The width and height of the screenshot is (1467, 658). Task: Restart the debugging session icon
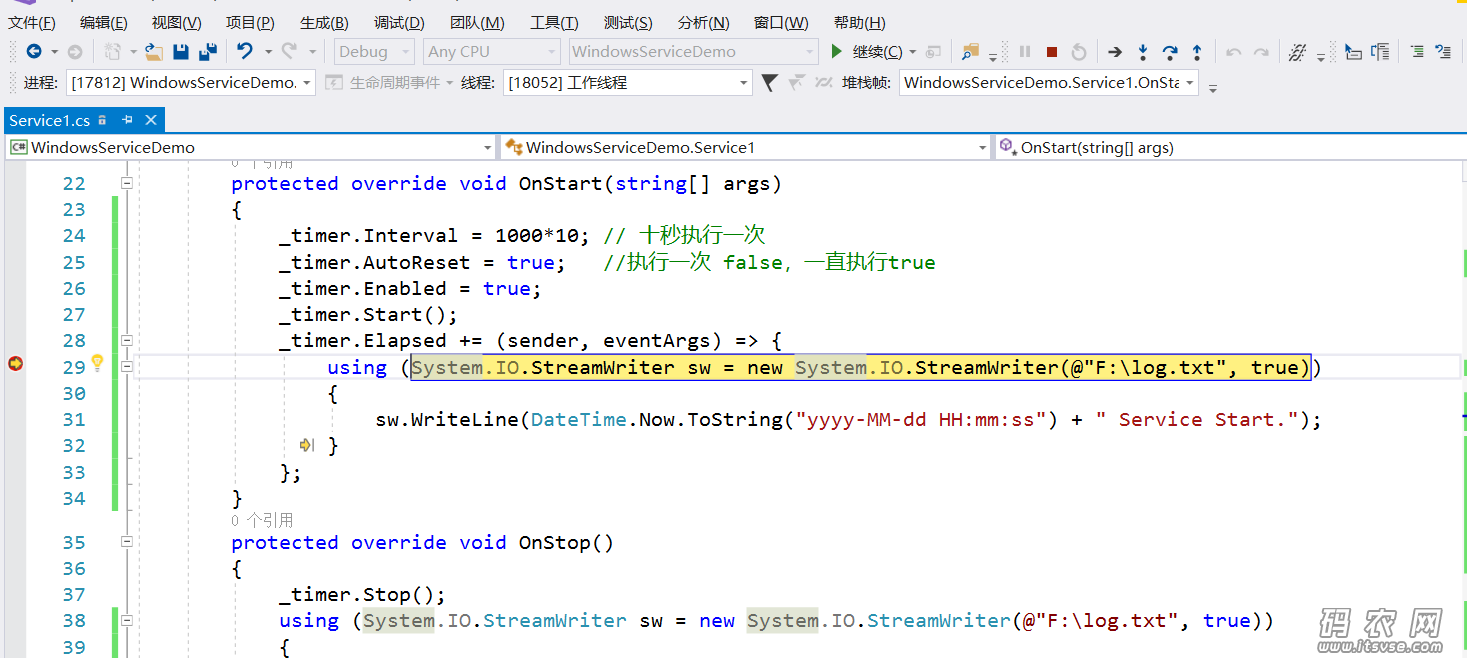point(1078,51)
